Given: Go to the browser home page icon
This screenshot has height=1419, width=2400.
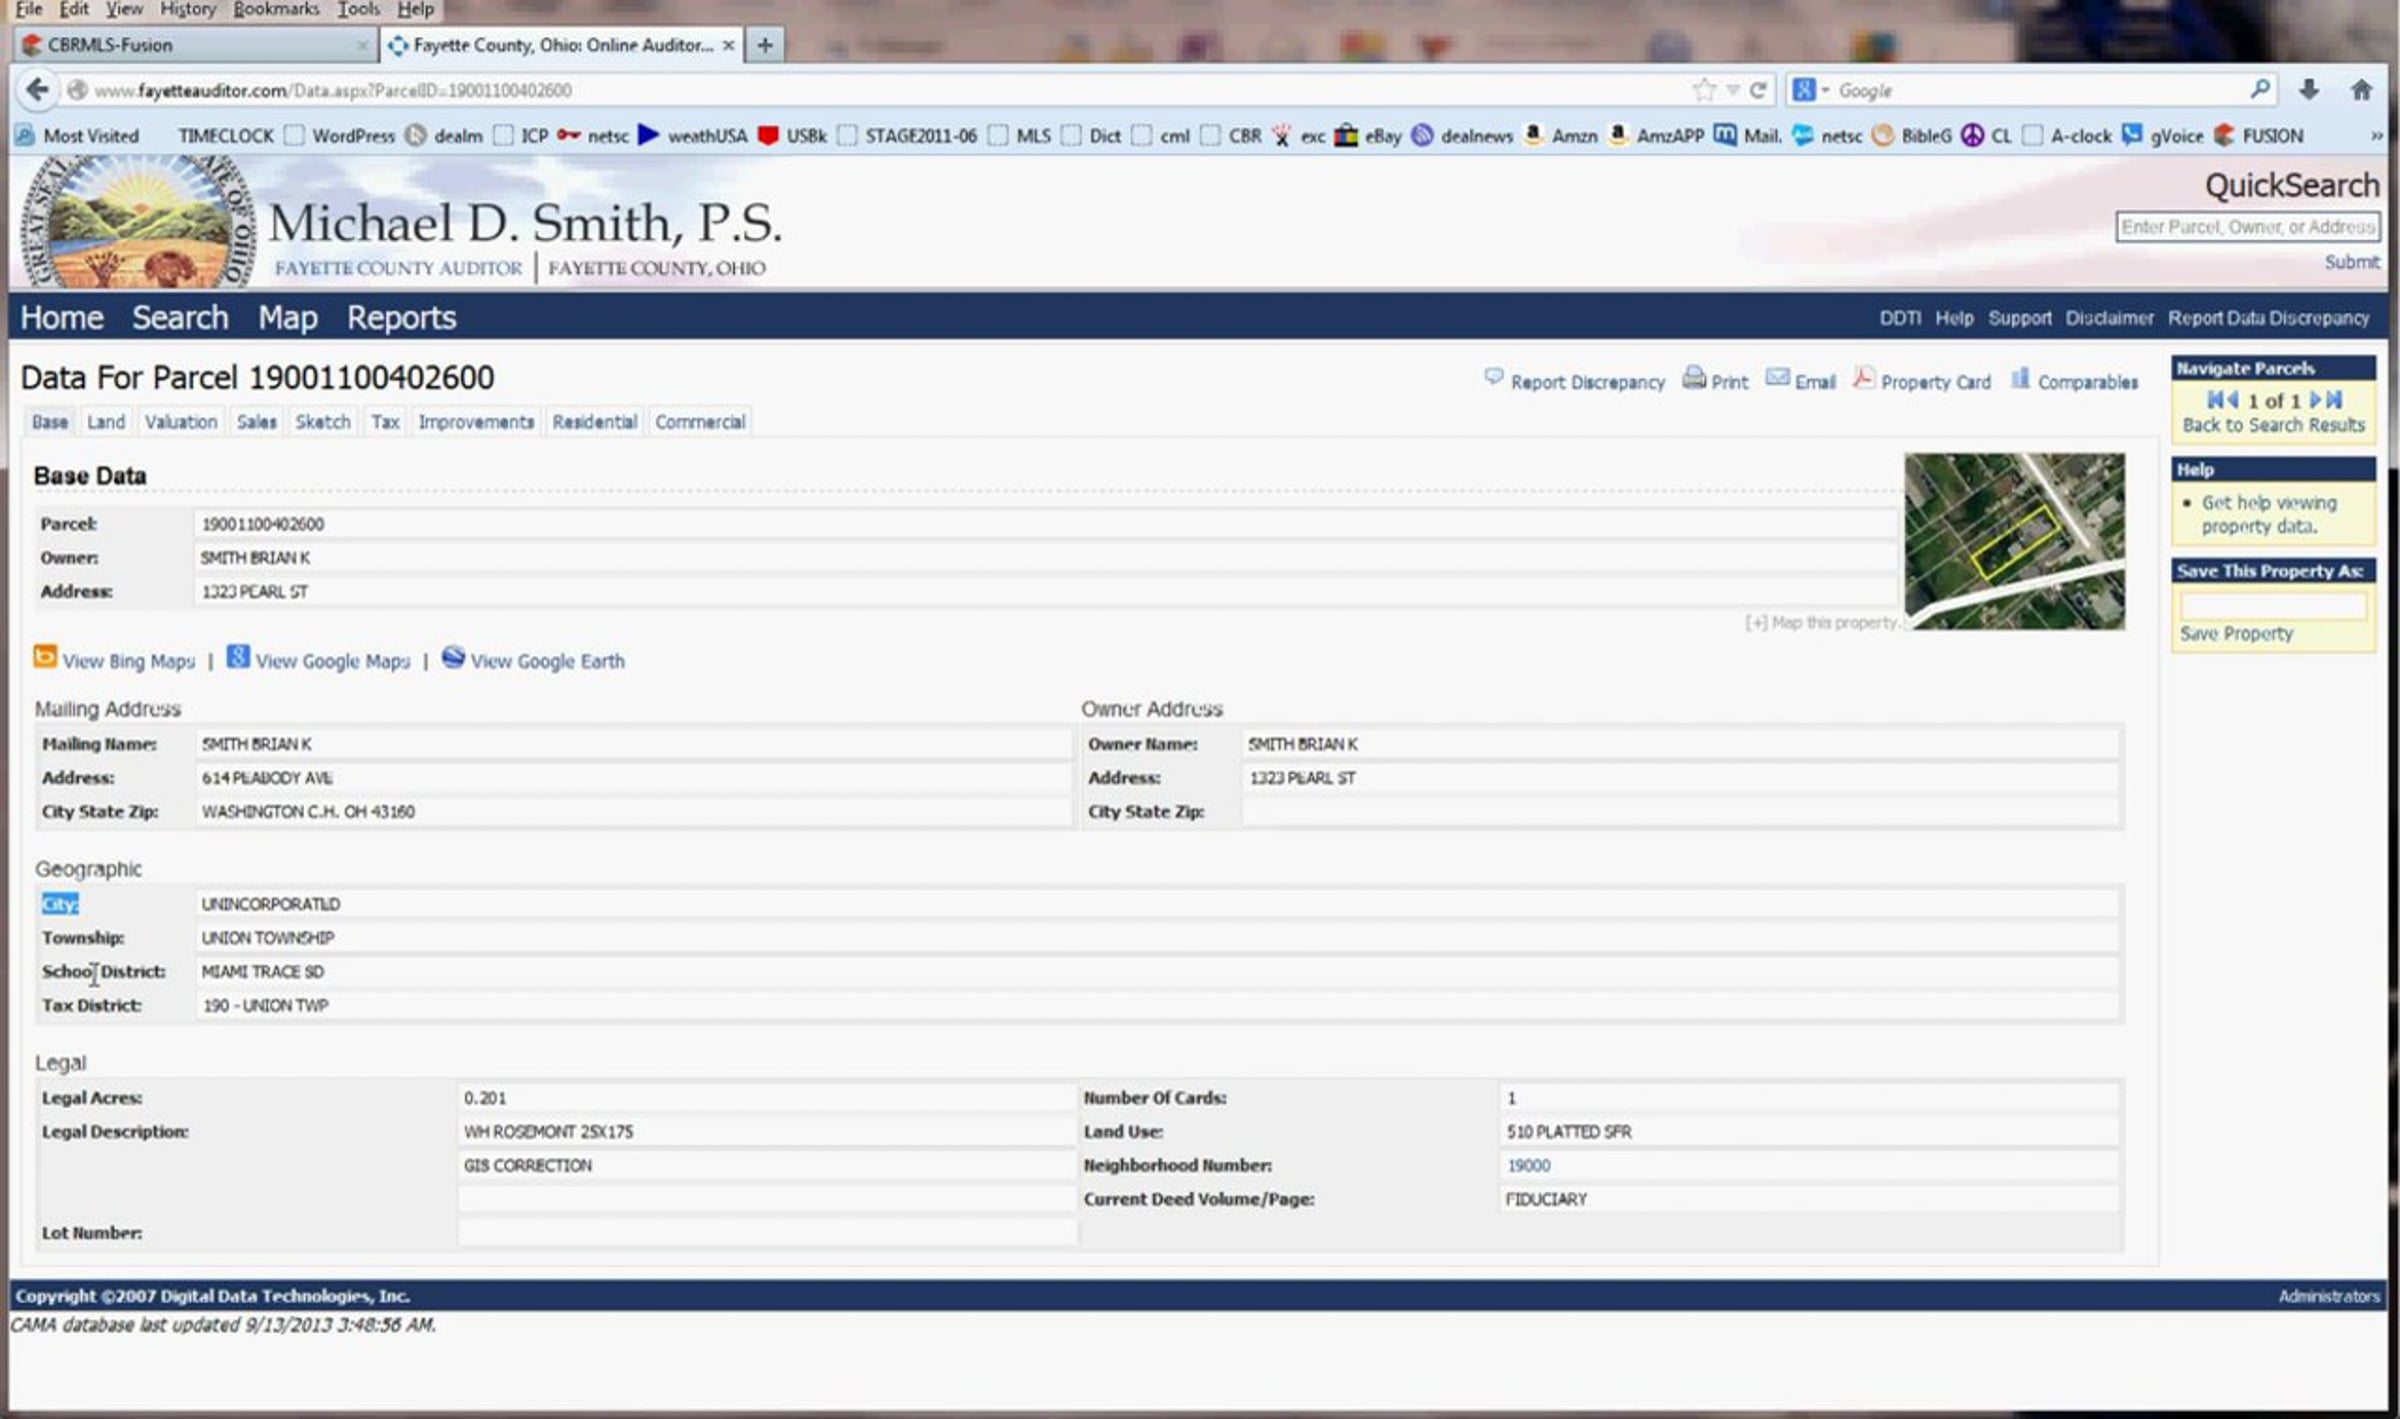Looking at the screenshot, I should pos(2362,90).
